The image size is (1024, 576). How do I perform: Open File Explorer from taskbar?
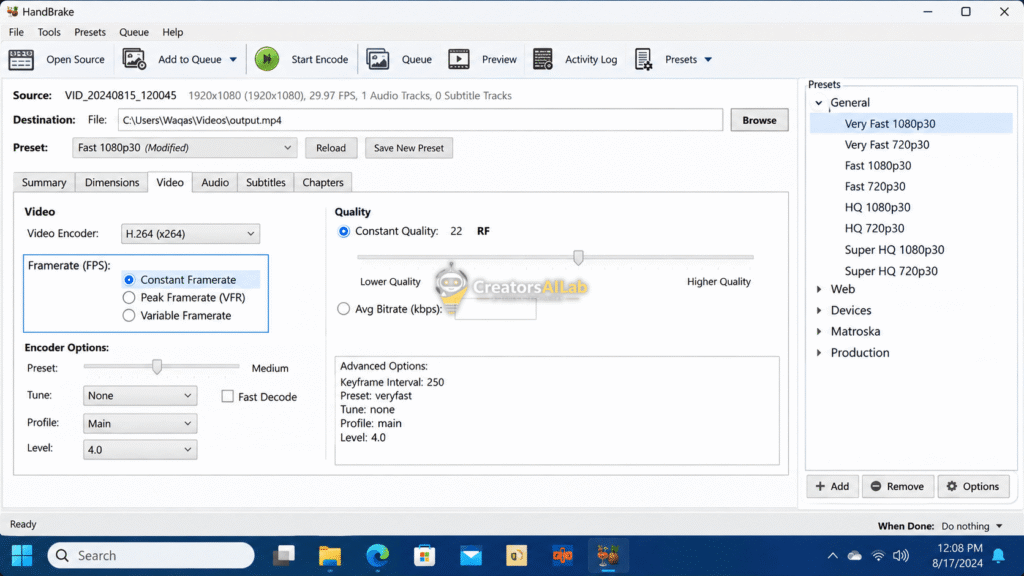tap(330, 556)
